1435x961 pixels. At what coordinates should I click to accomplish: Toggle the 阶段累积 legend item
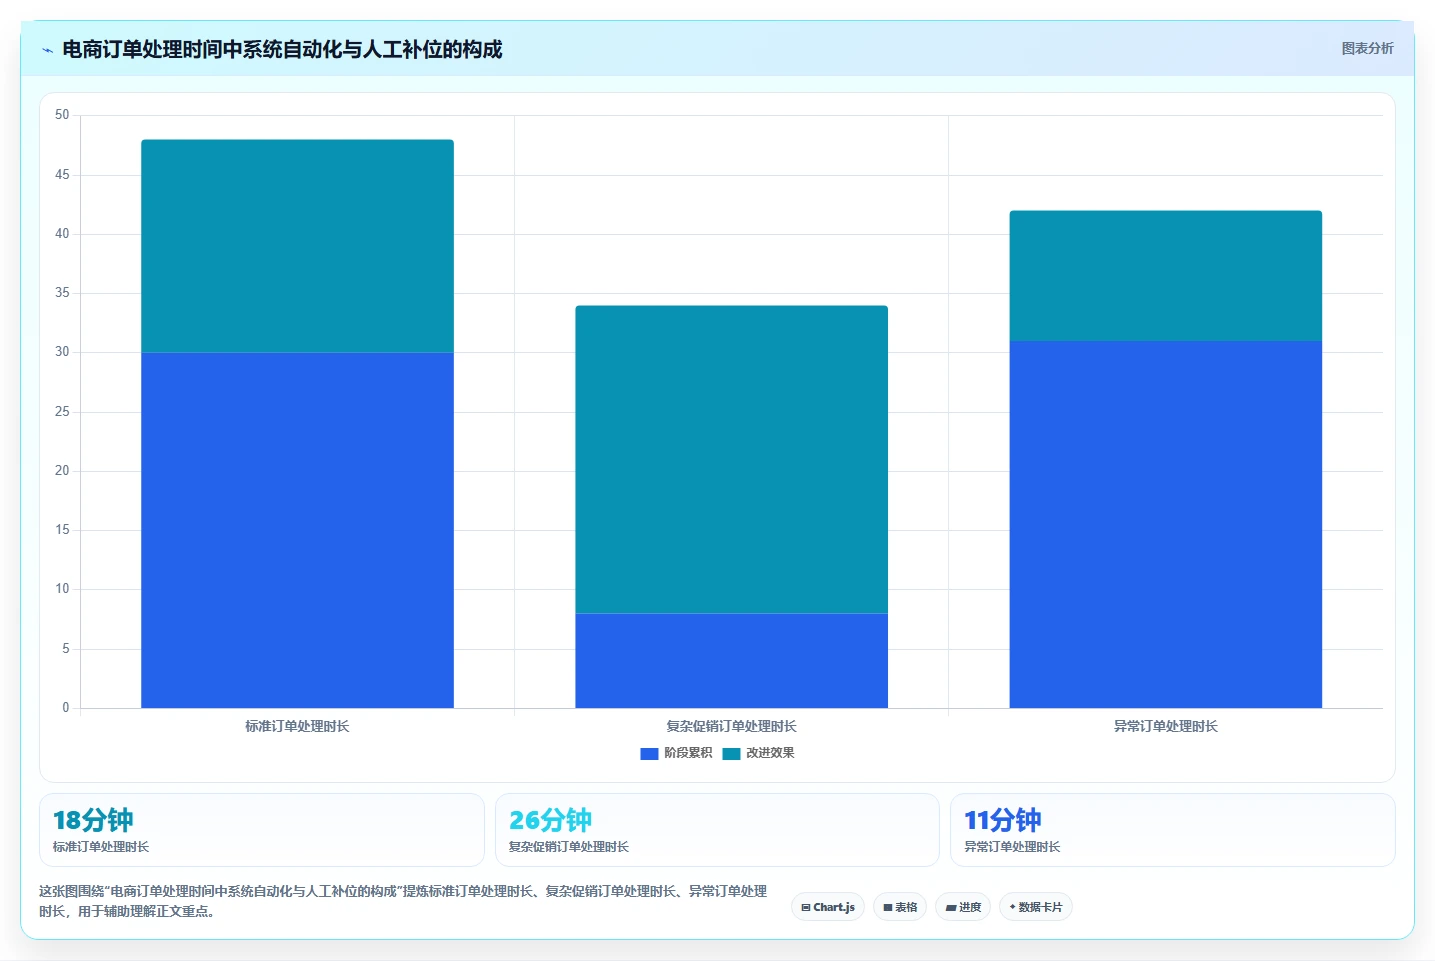(676, 753)
